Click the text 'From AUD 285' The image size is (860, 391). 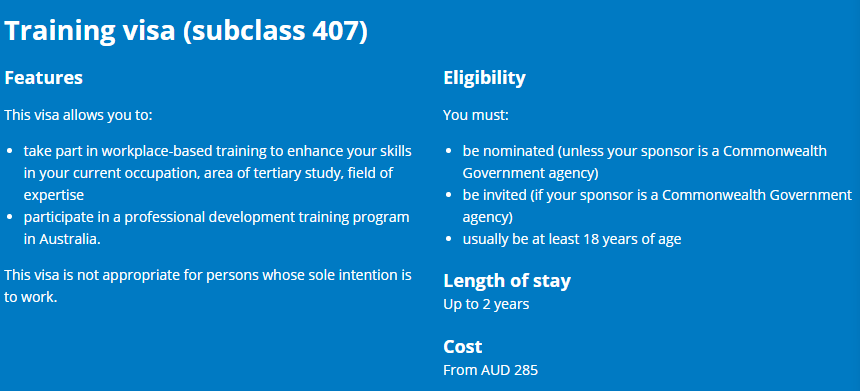pos(490,370)
